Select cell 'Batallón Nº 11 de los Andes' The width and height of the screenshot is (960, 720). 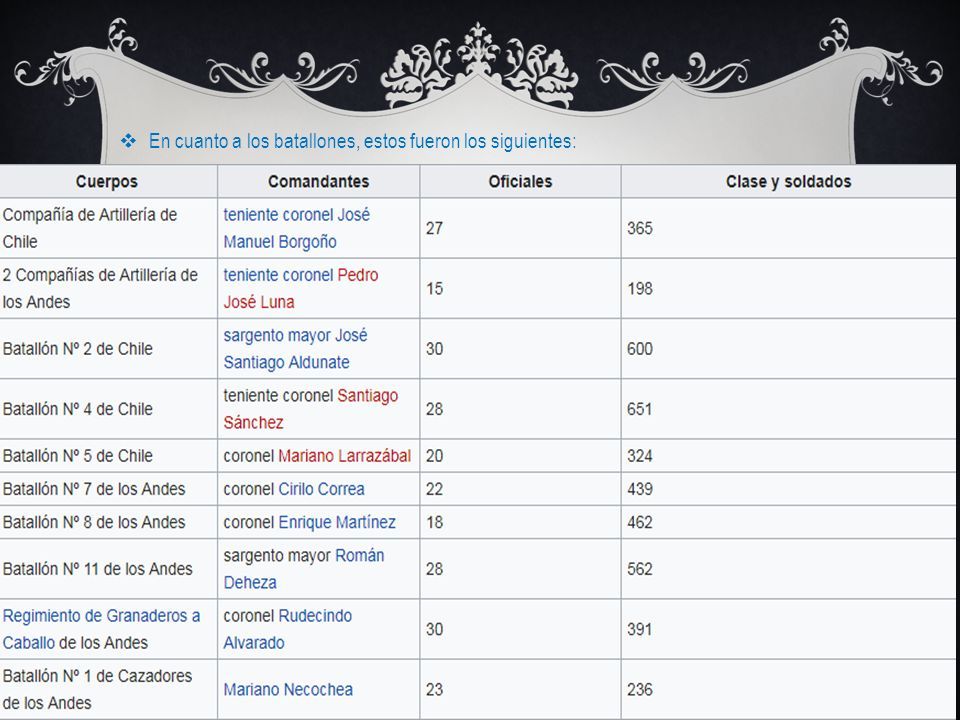[108, 569]
